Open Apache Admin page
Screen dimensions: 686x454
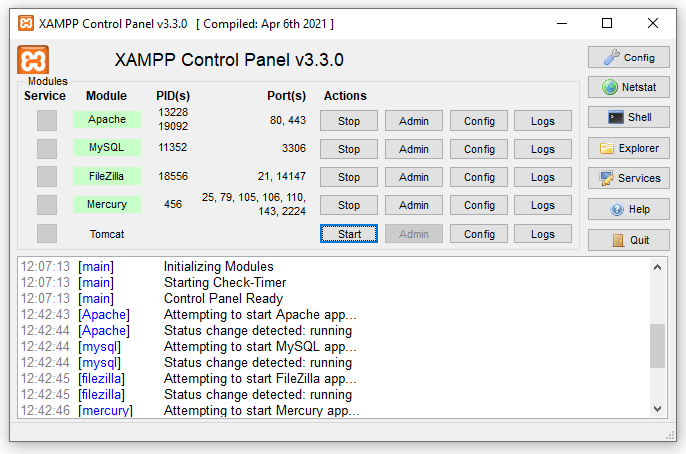414,121
